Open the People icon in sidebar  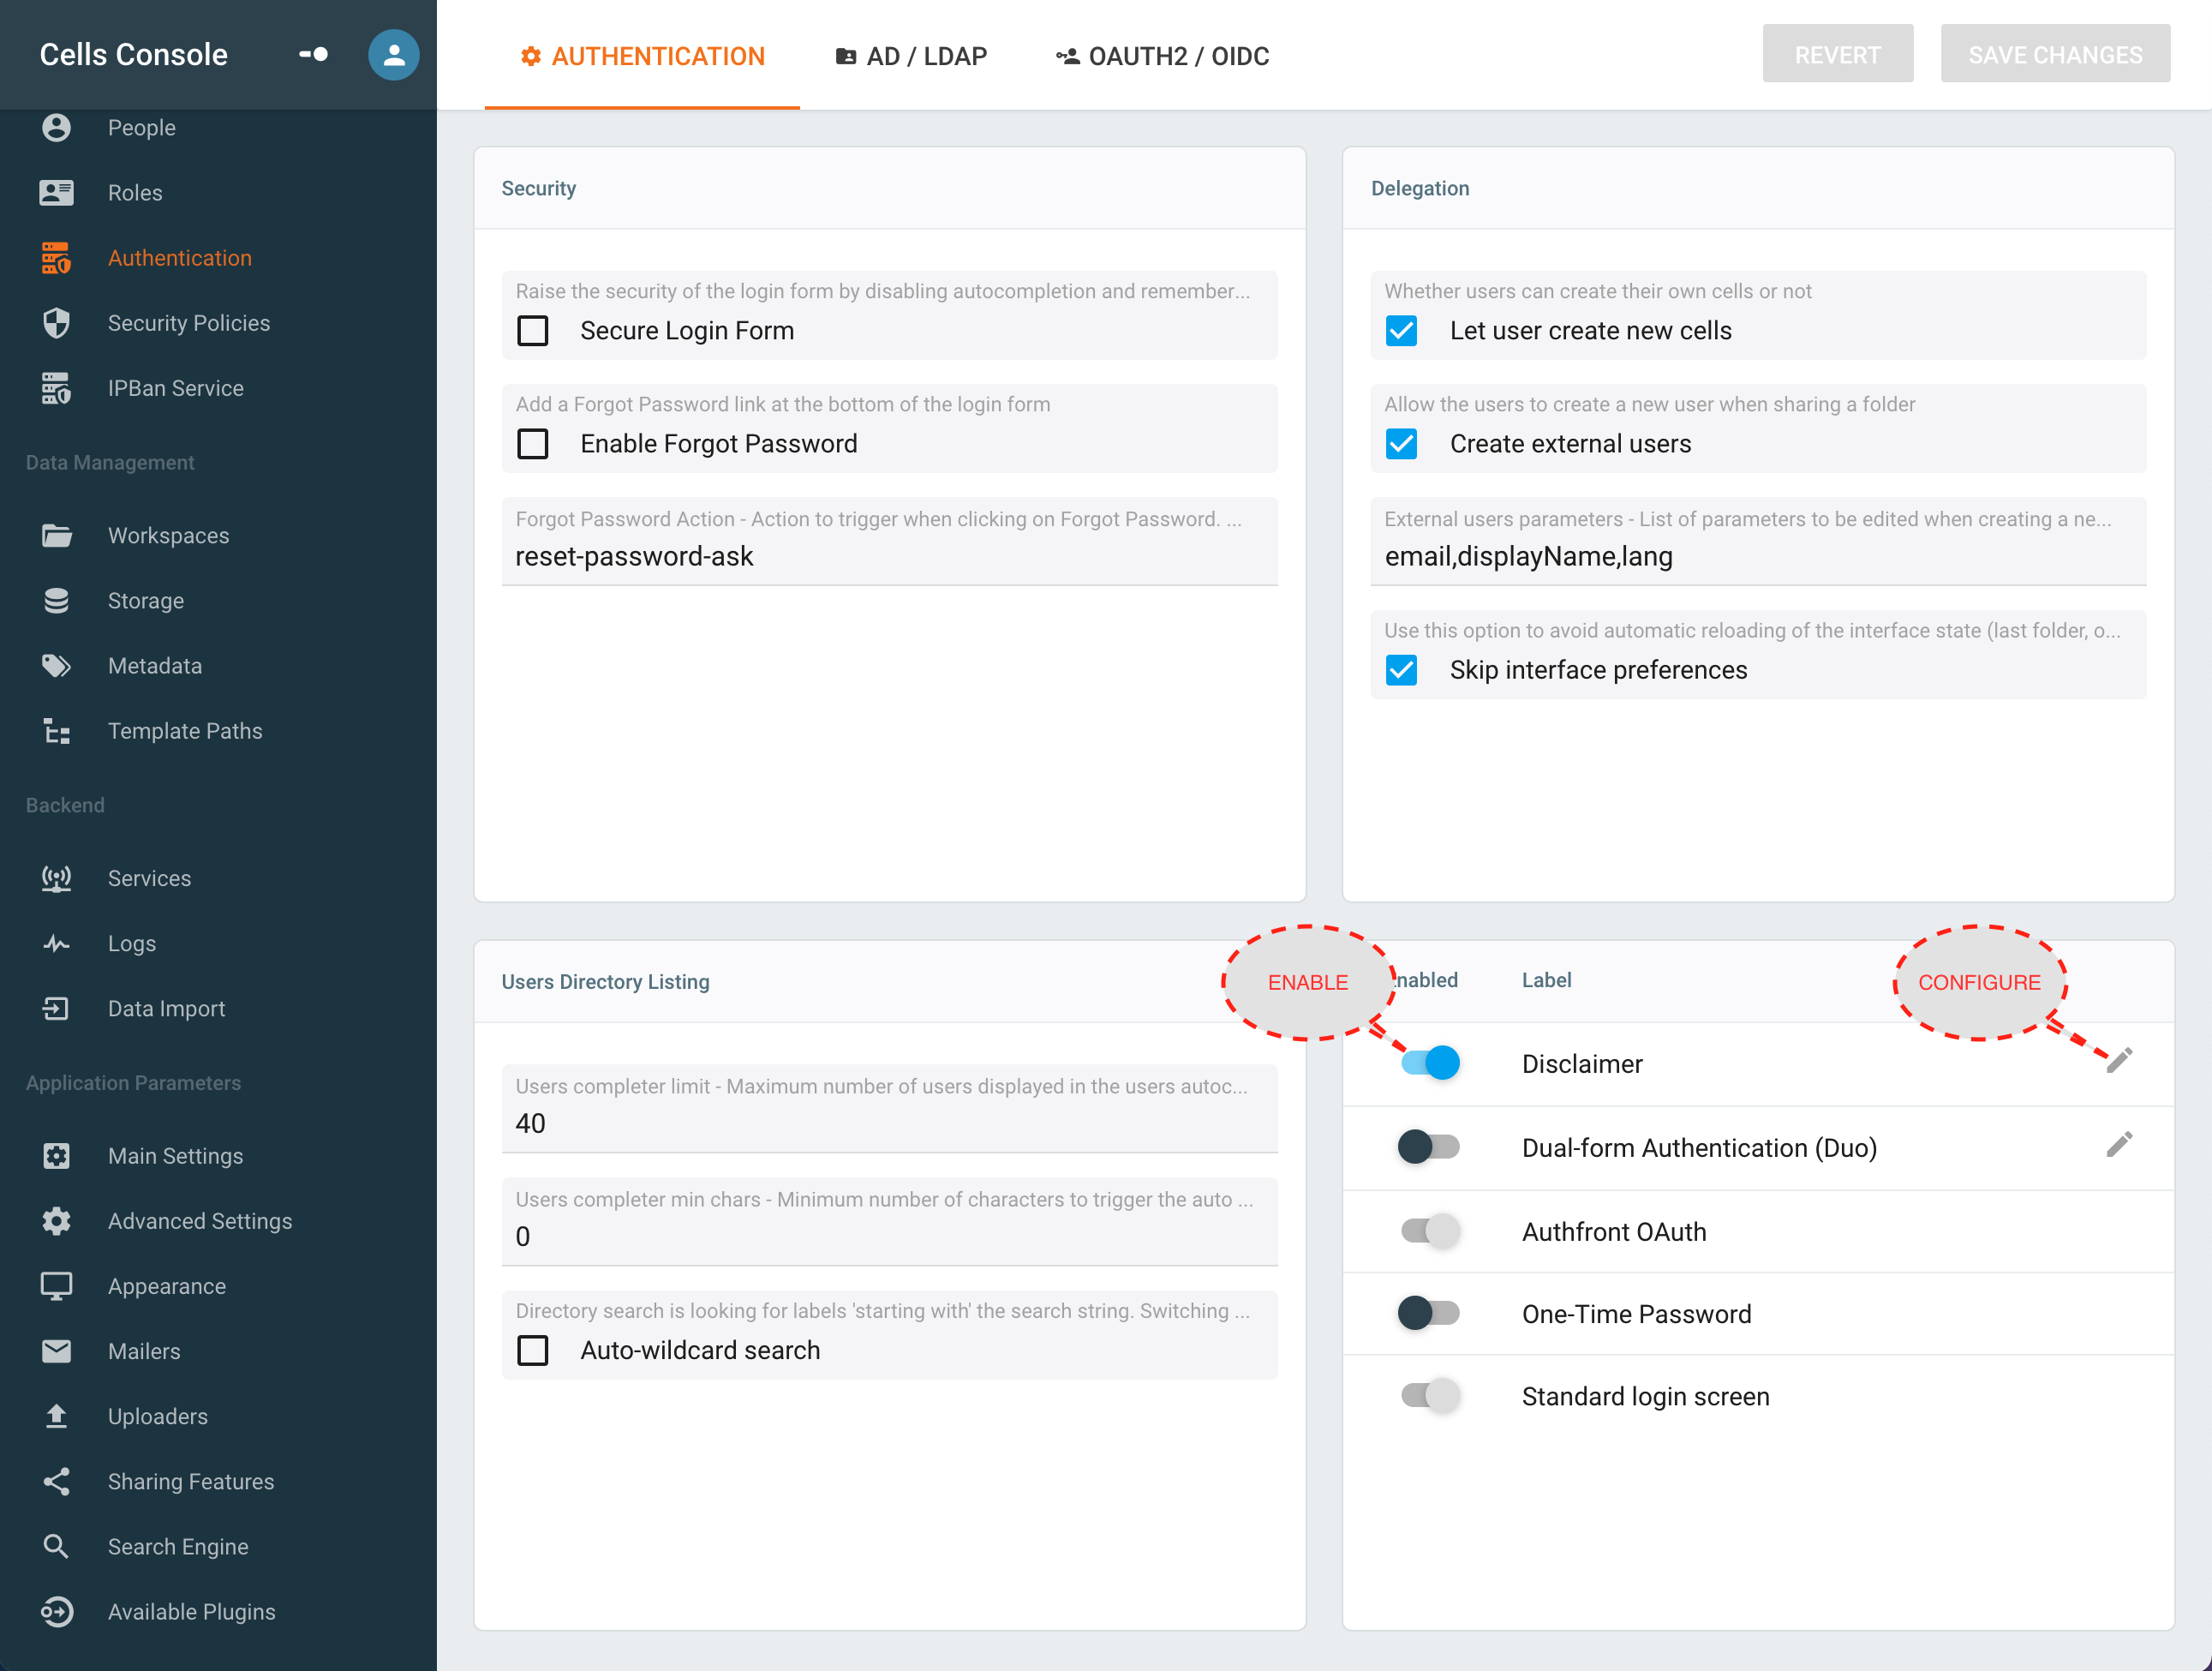(56, 128)
